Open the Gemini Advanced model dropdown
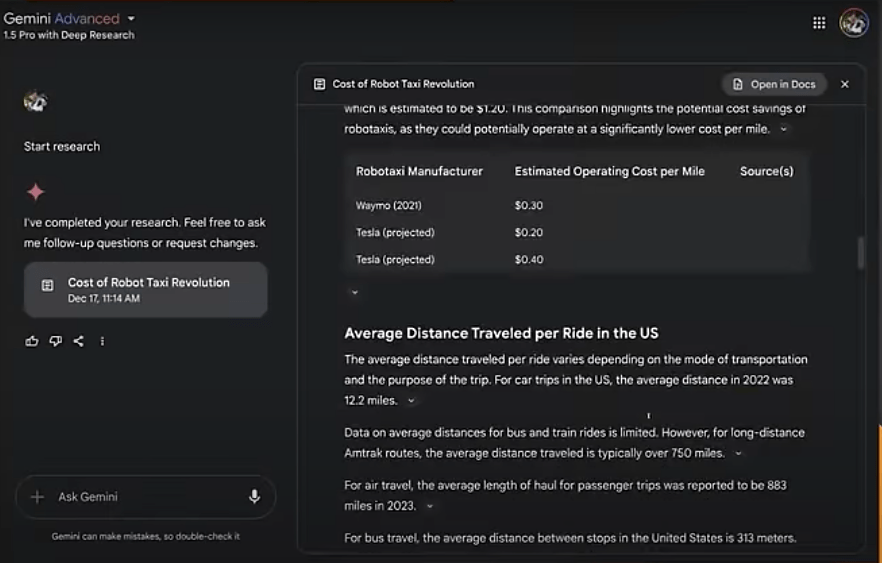Image resolution: width=882 pixels, height=563 pixels. click(x=131, y=19)
